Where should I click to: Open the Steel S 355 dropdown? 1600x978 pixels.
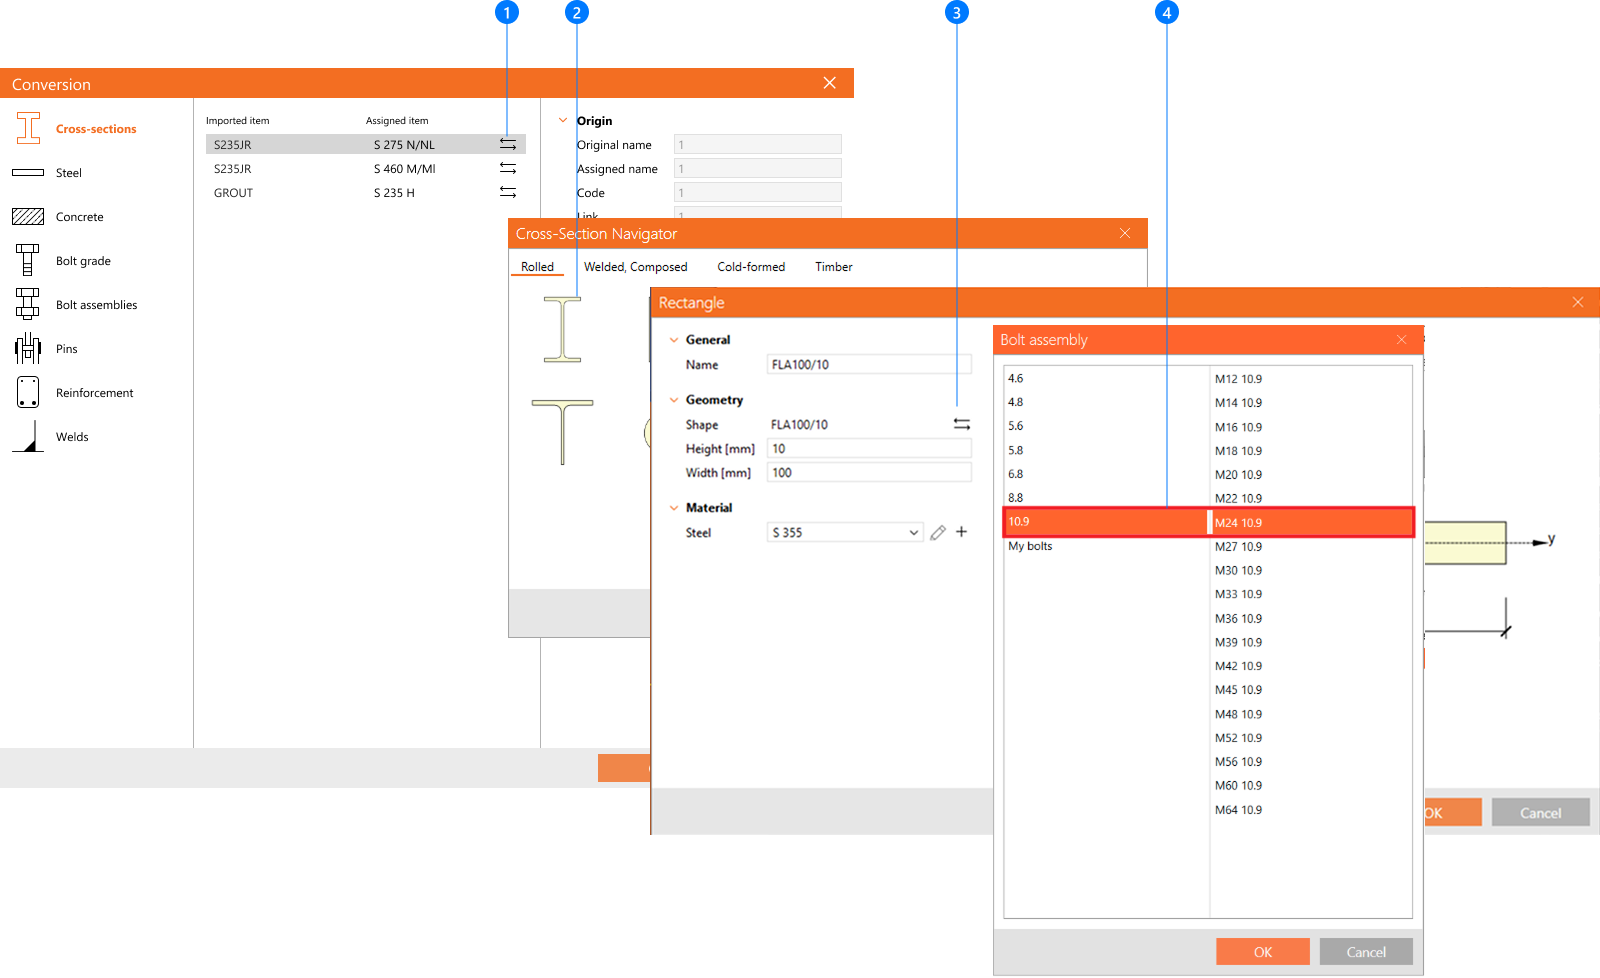click(913, 533)
